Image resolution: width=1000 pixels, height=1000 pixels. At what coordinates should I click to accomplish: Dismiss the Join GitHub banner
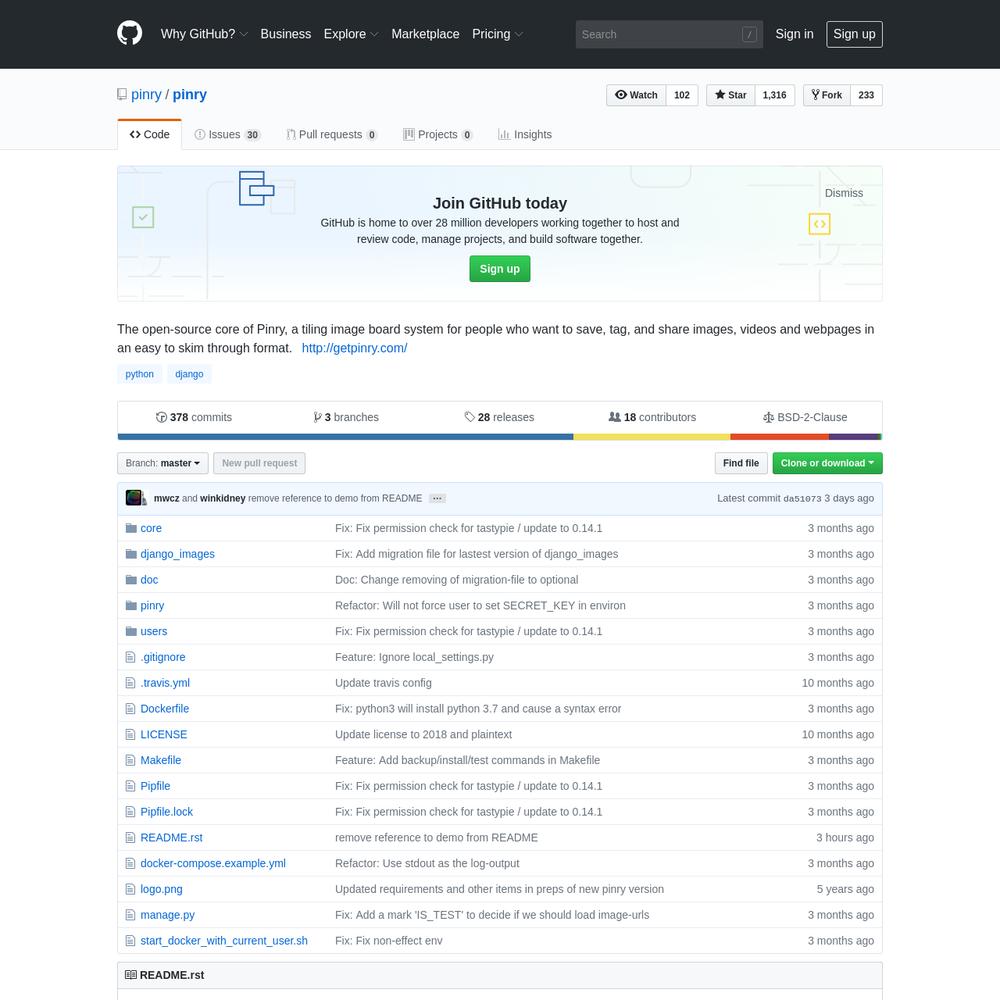pyautogui.click(x=843, y=193)
